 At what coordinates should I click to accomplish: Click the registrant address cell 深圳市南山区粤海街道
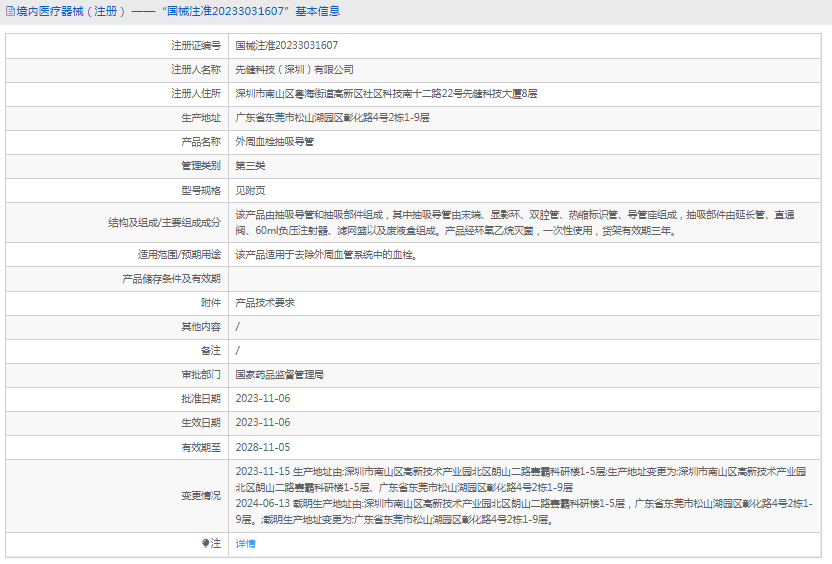(x=386, y=93)
